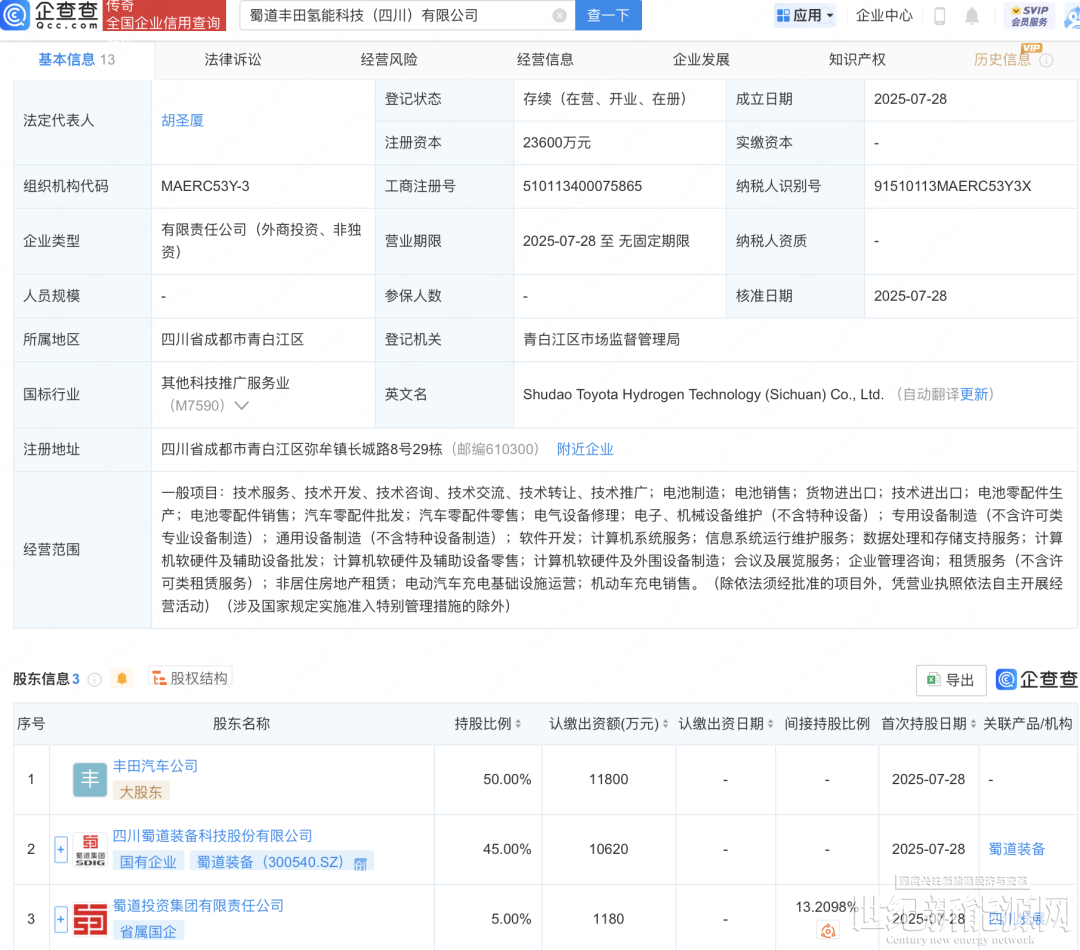Viewport: 1080px width, 950px height.
Task: Expand 四川蜀道装备科技 shareholder row
Action: [61, 849]
